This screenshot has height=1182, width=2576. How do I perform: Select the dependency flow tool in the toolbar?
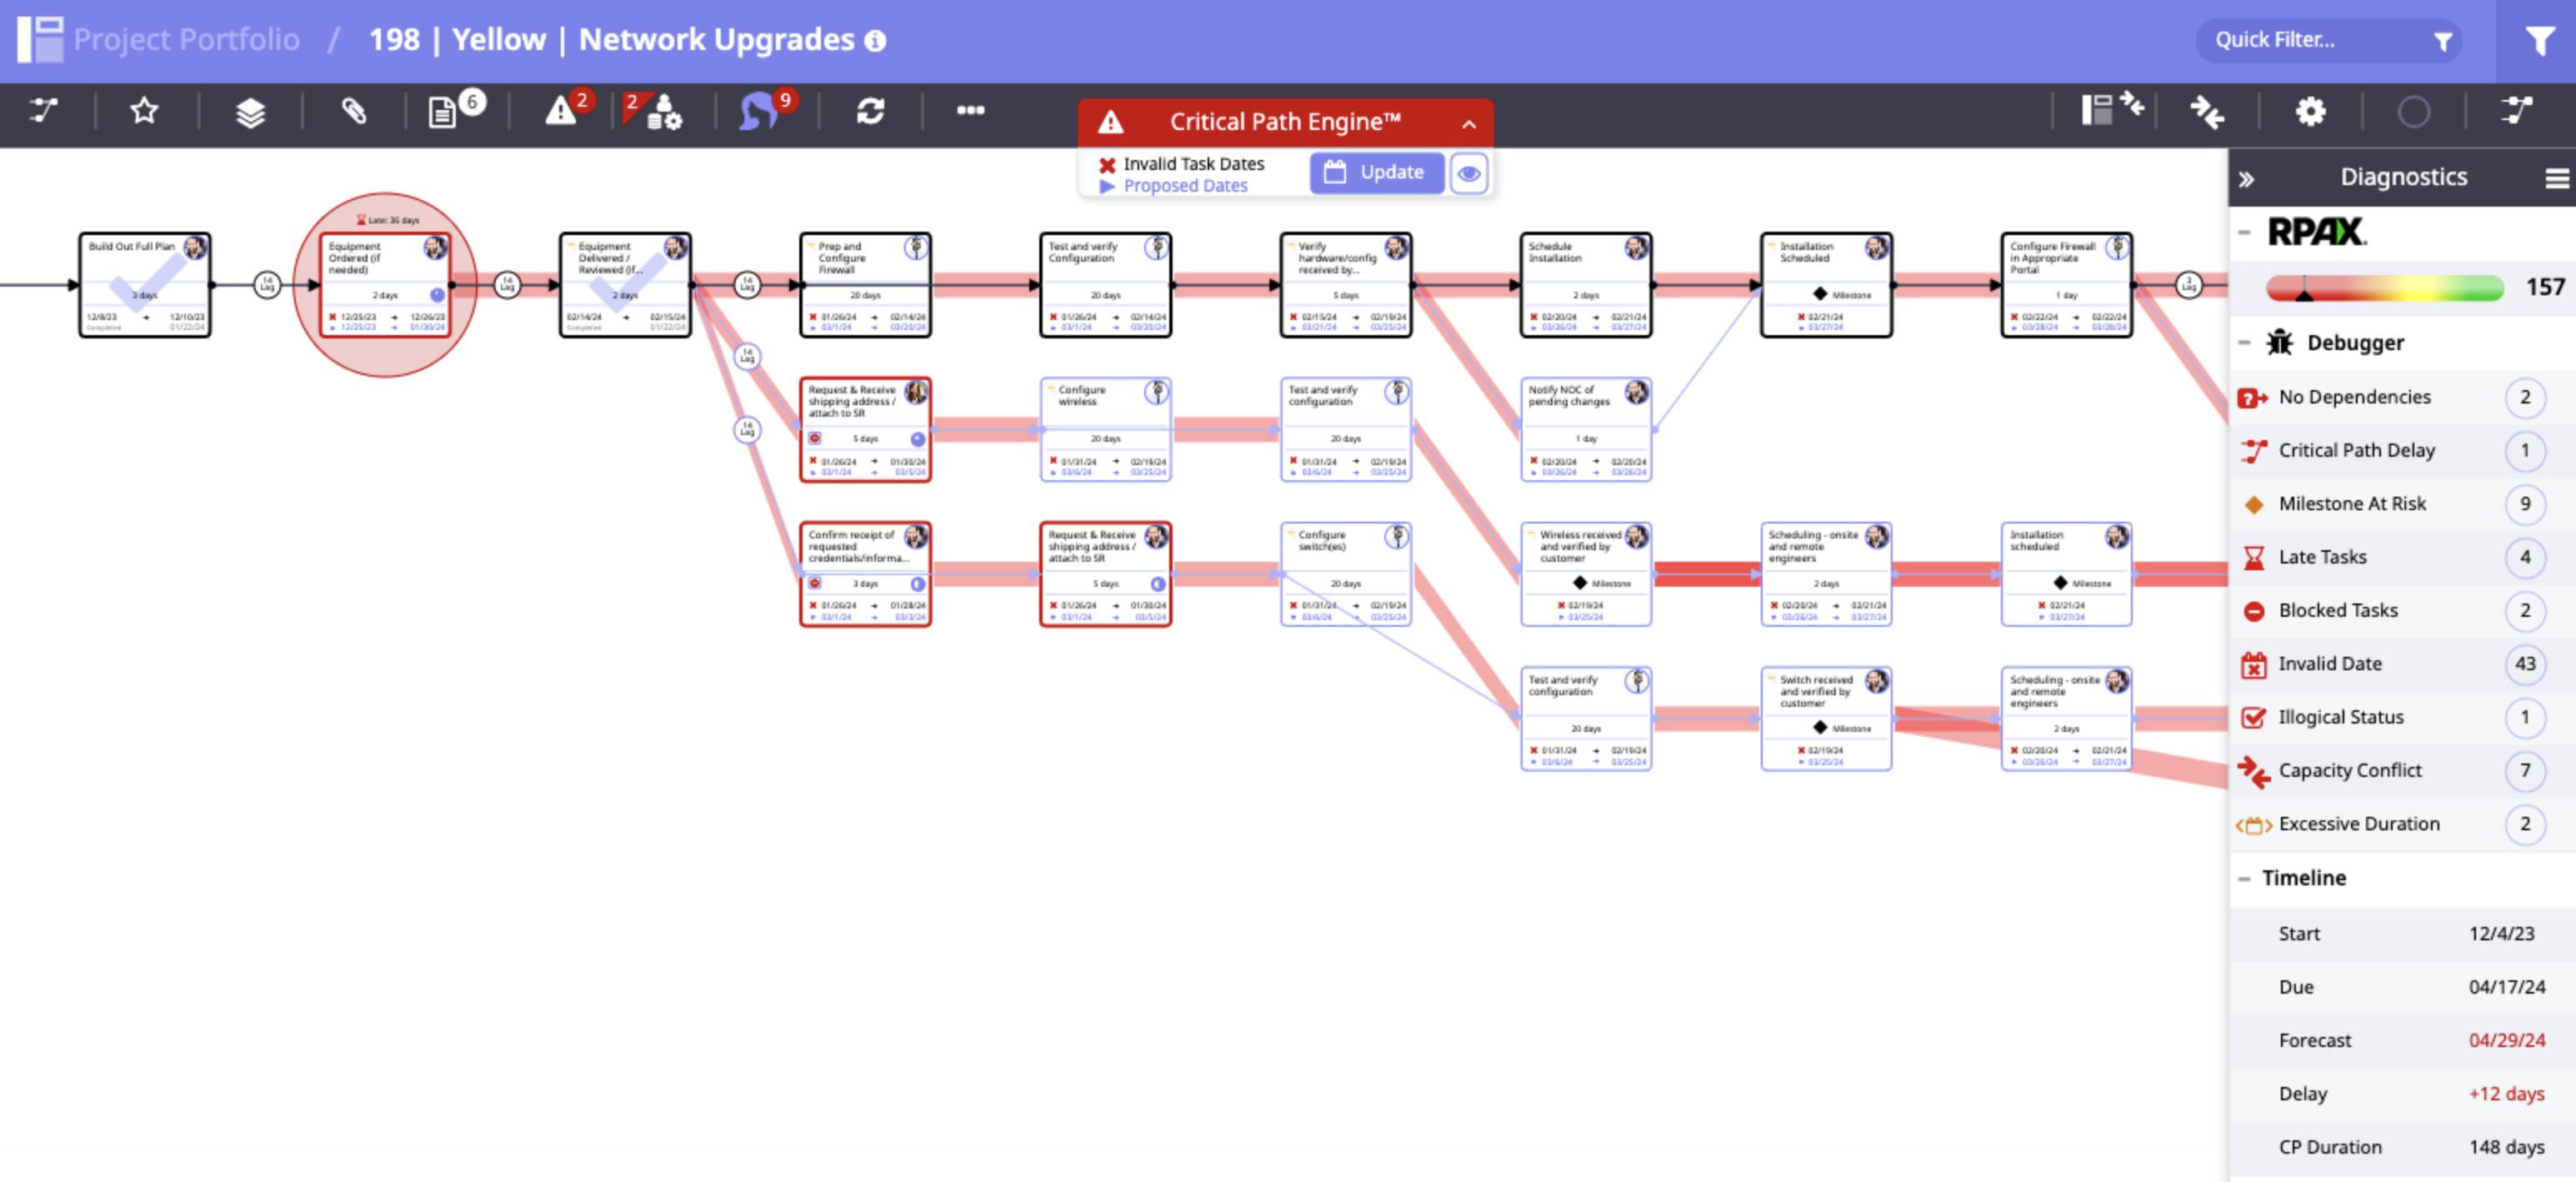click(x=42, y=112)
